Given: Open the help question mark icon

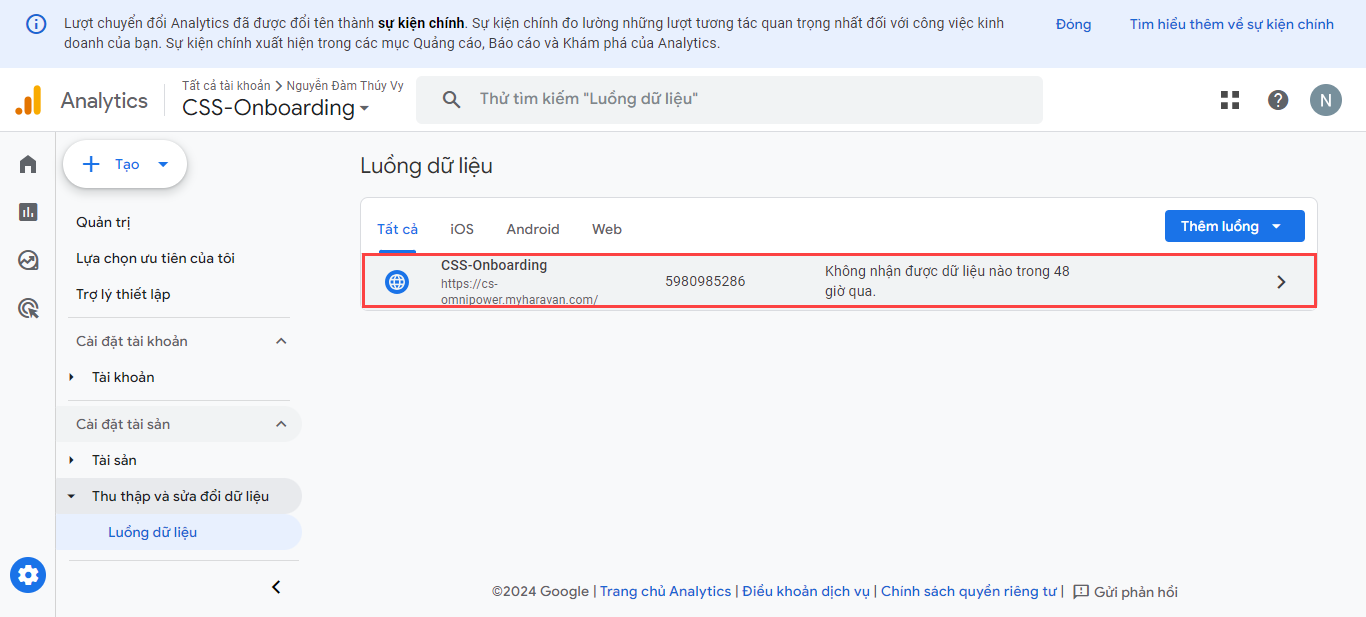Looking at the screenshot, I should coord(1278,100).
